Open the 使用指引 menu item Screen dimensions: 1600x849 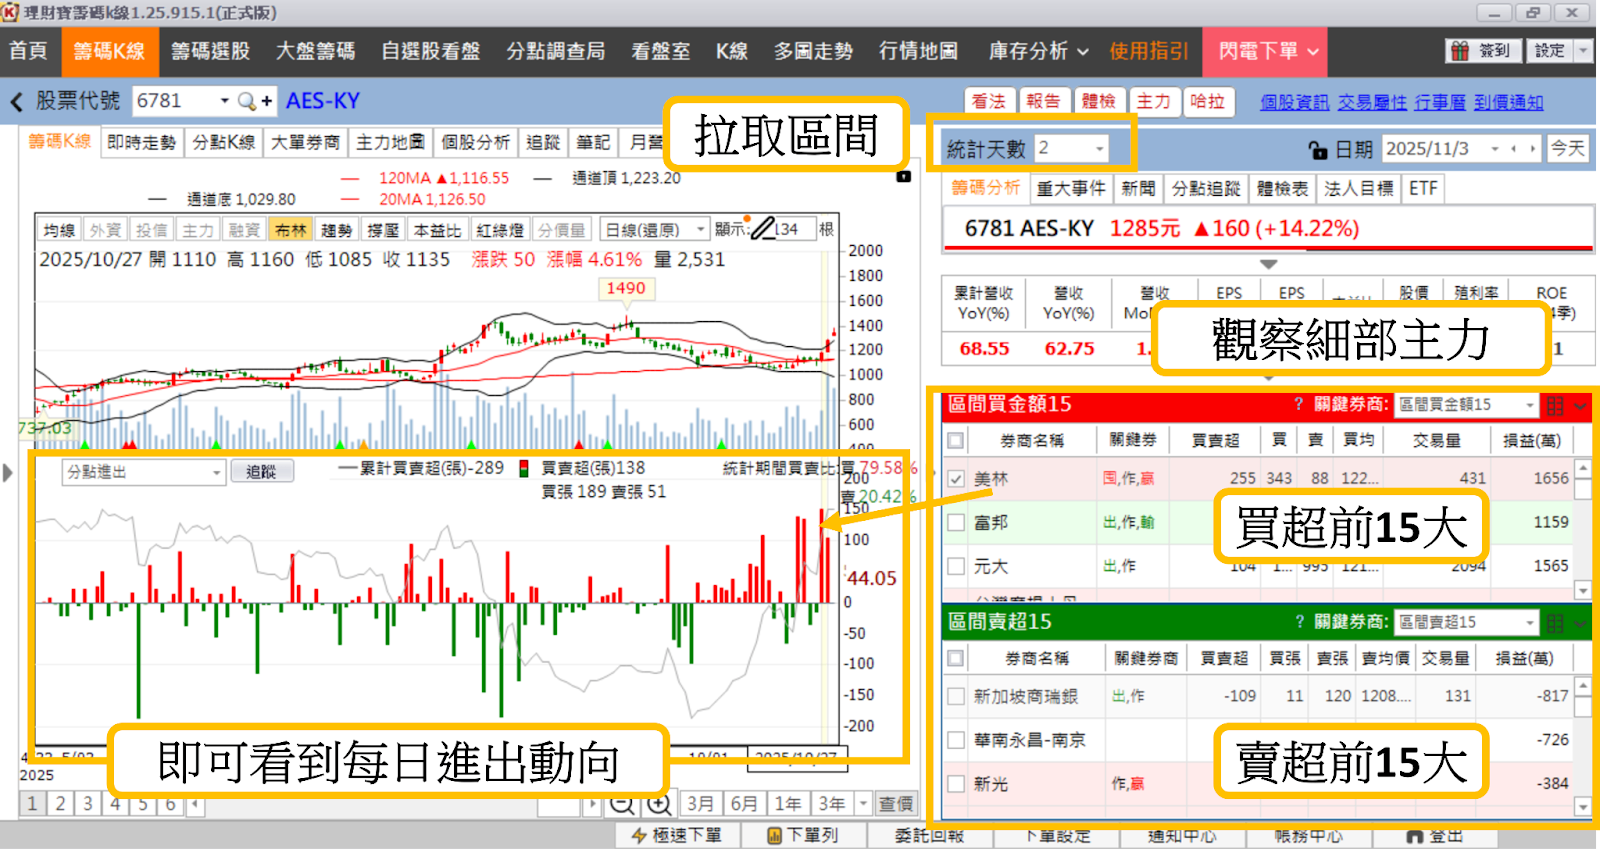[x=1149, y=51]
